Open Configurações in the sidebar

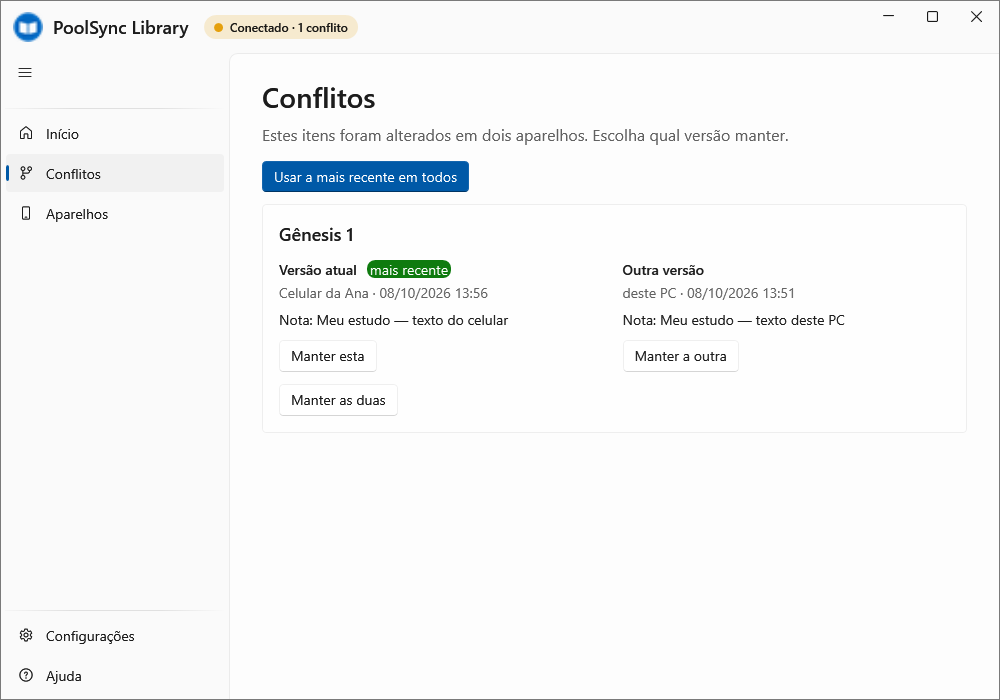(115, 636)
